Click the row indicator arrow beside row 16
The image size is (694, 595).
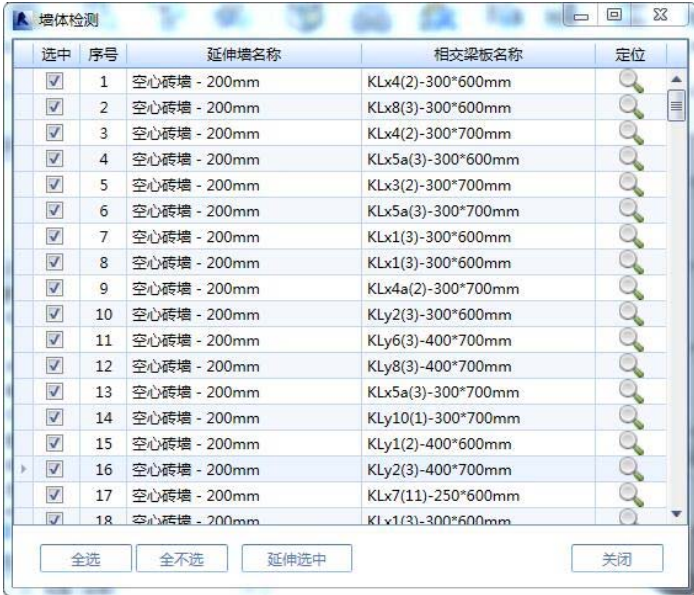(x=23, y=469)
